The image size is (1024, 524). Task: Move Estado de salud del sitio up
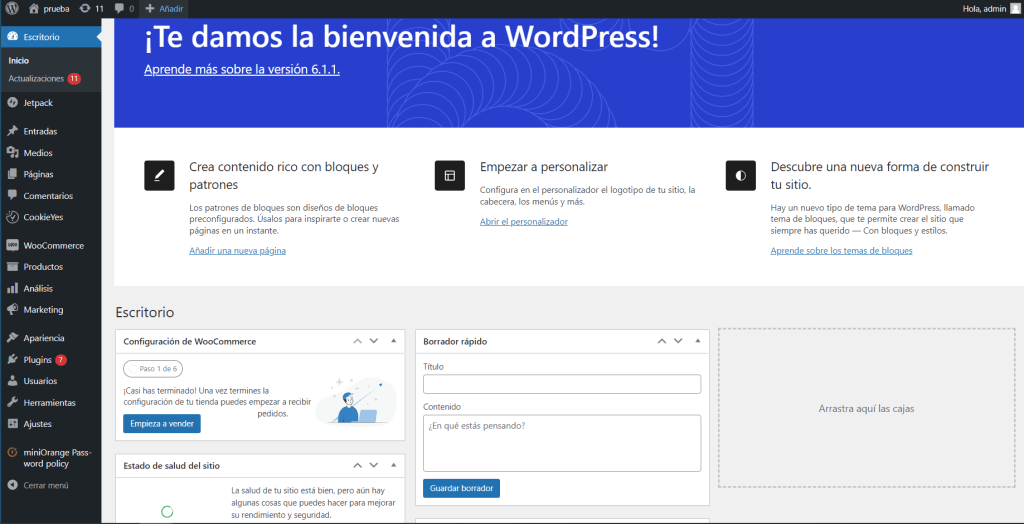(357, 466)
